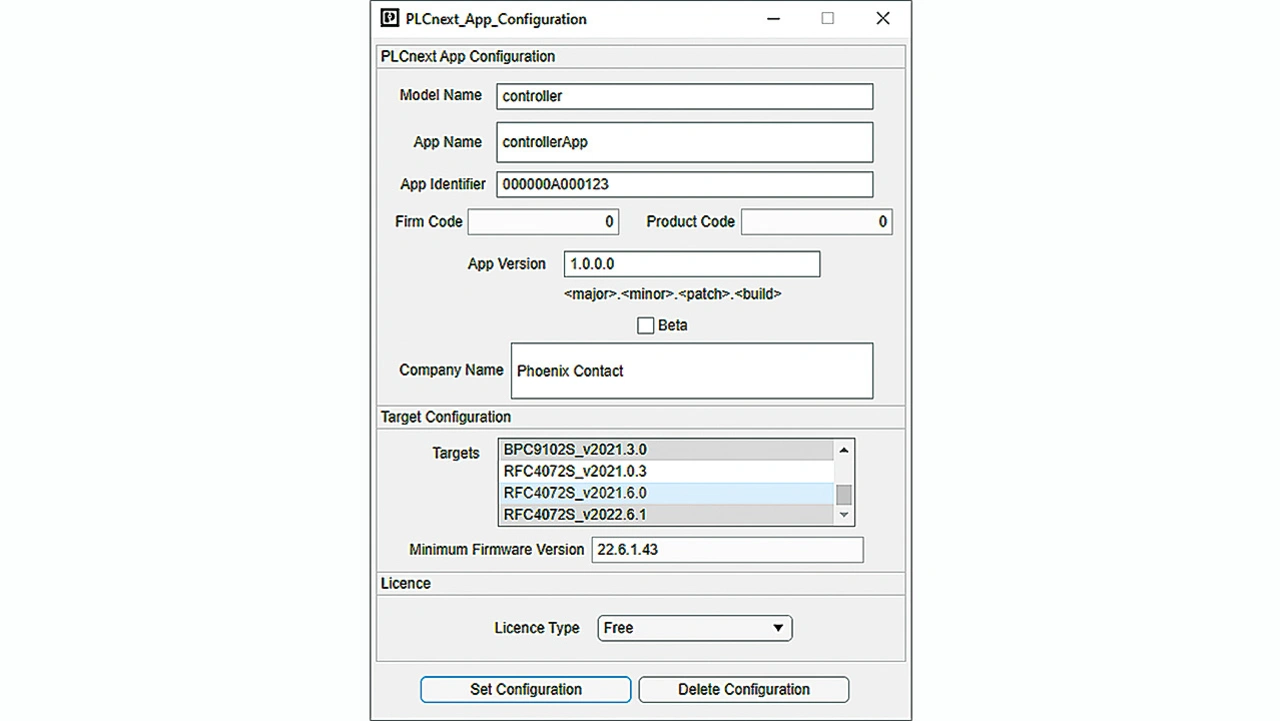The height and width of the screenshot is (721, 1280).
Task: Select the Product Code number field
Action: point(816,222)
